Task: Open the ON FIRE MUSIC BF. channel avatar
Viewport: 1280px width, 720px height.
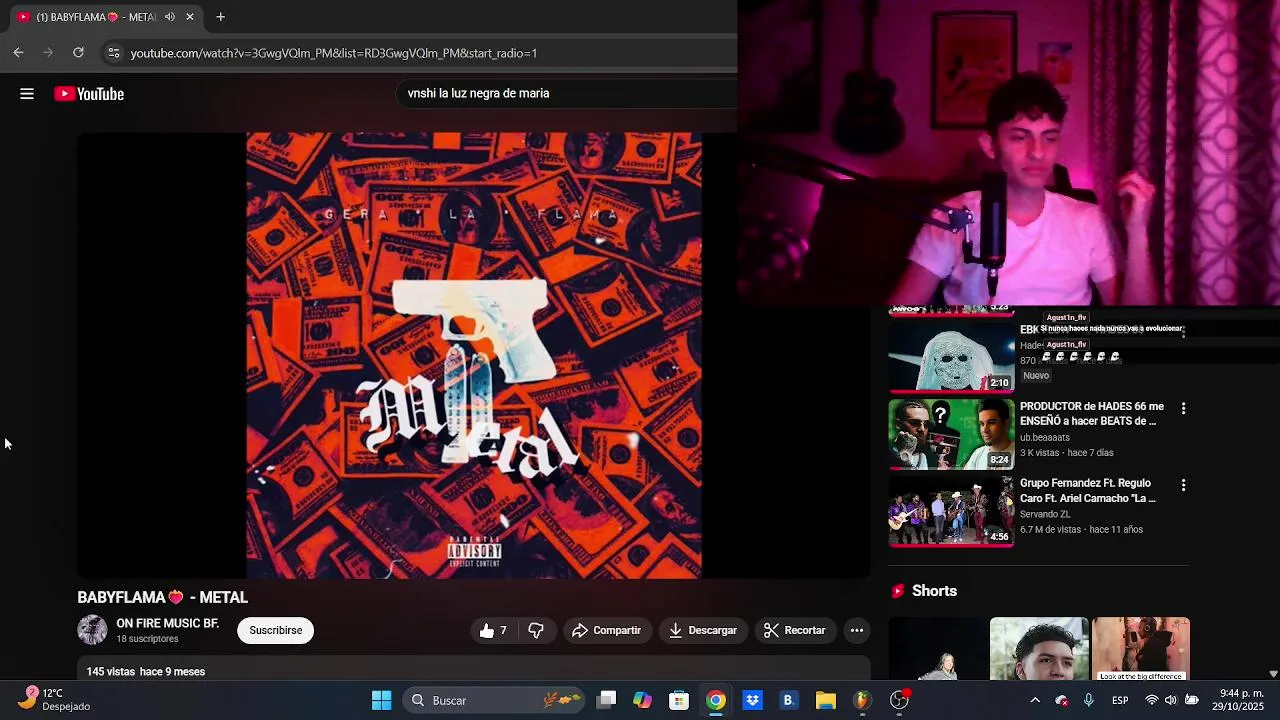Action: click(92, 630)
